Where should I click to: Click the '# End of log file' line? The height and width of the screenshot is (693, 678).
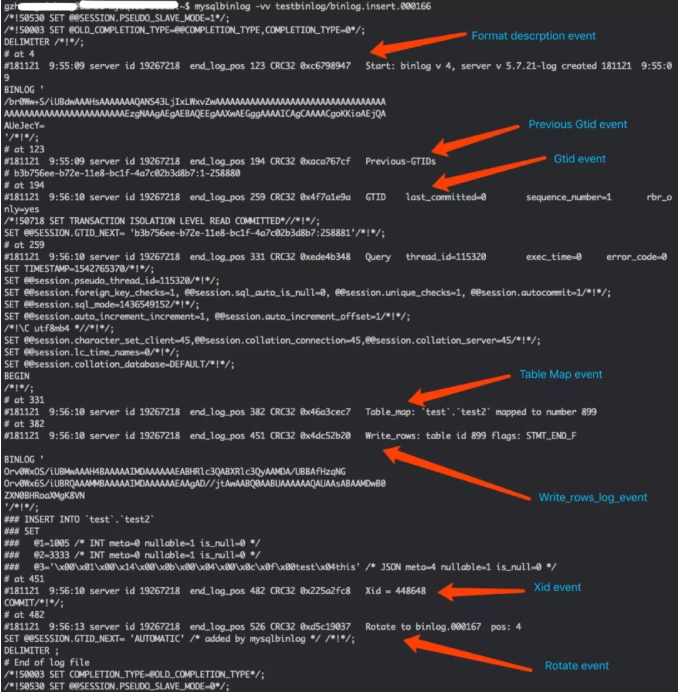(x=46, y=663)
